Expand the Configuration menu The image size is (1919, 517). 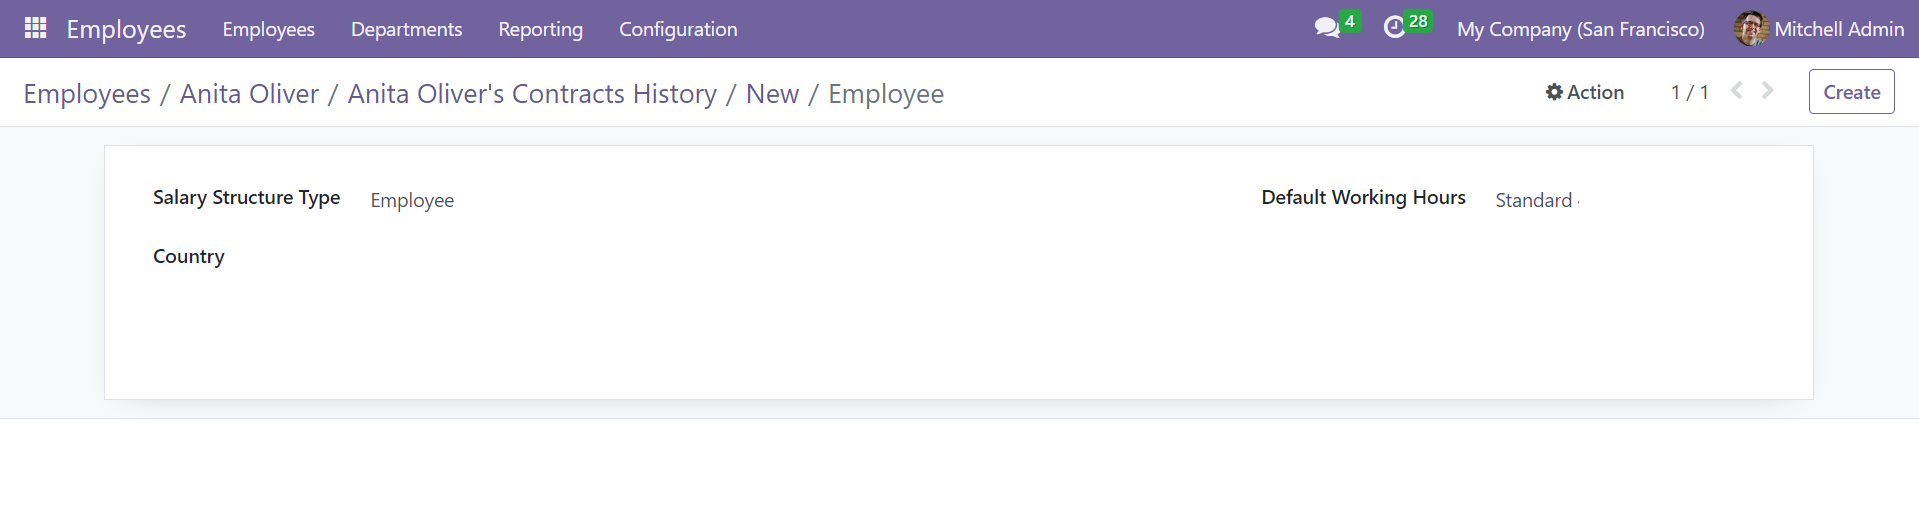(x=678, y=29)
